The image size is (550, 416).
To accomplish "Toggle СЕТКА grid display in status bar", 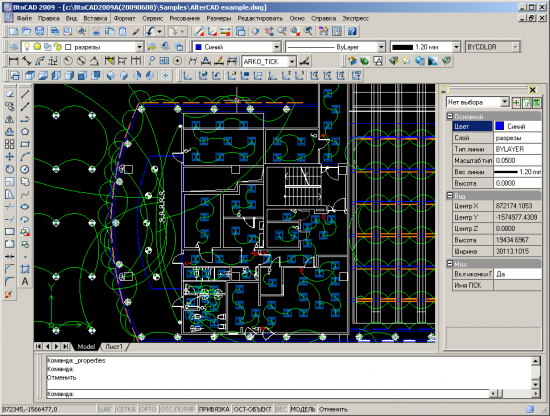I will (x=126, y=409).
